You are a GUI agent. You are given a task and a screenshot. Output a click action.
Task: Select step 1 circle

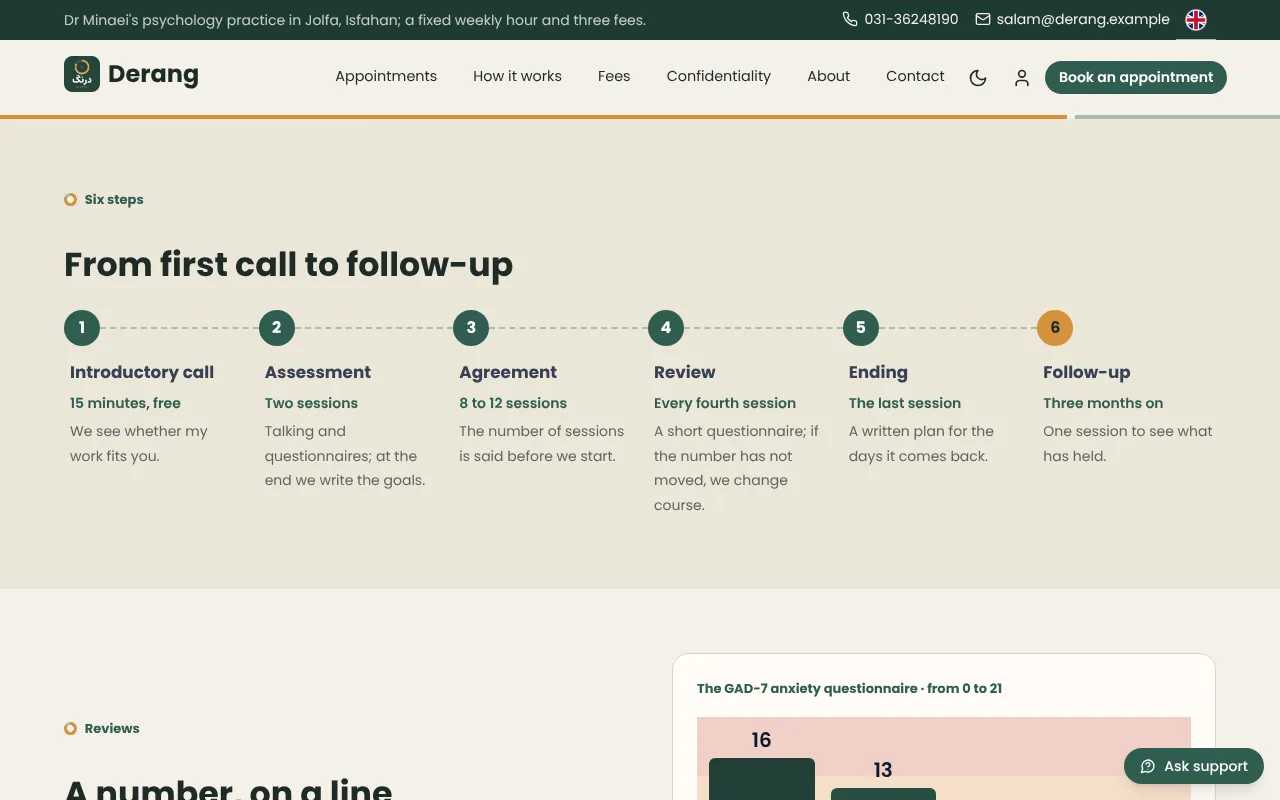82,328
